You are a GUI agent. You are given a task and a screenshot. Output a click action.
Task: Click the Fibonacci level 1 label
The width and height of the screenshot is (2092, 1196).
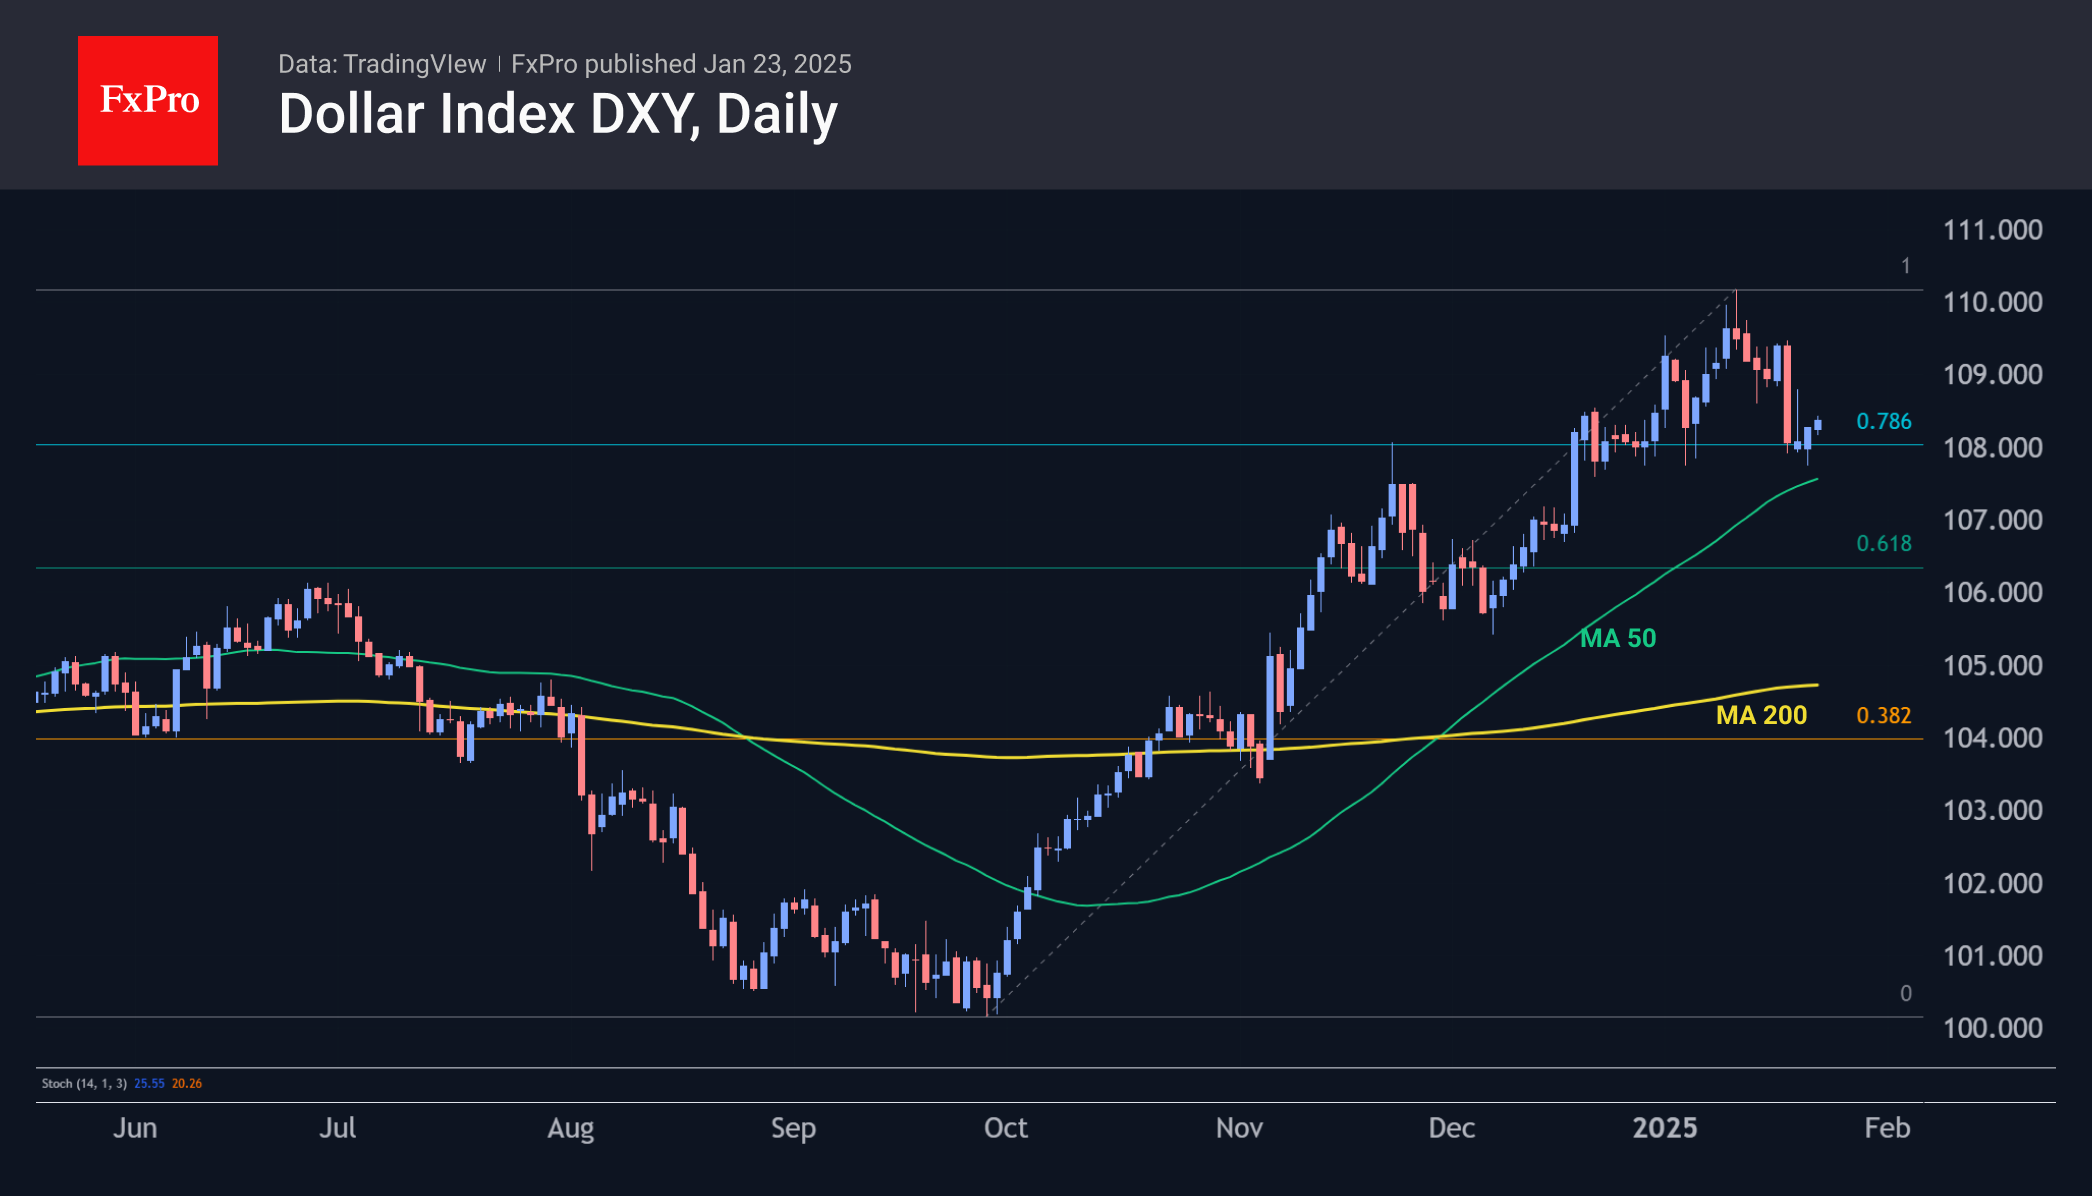point(1905,266)
